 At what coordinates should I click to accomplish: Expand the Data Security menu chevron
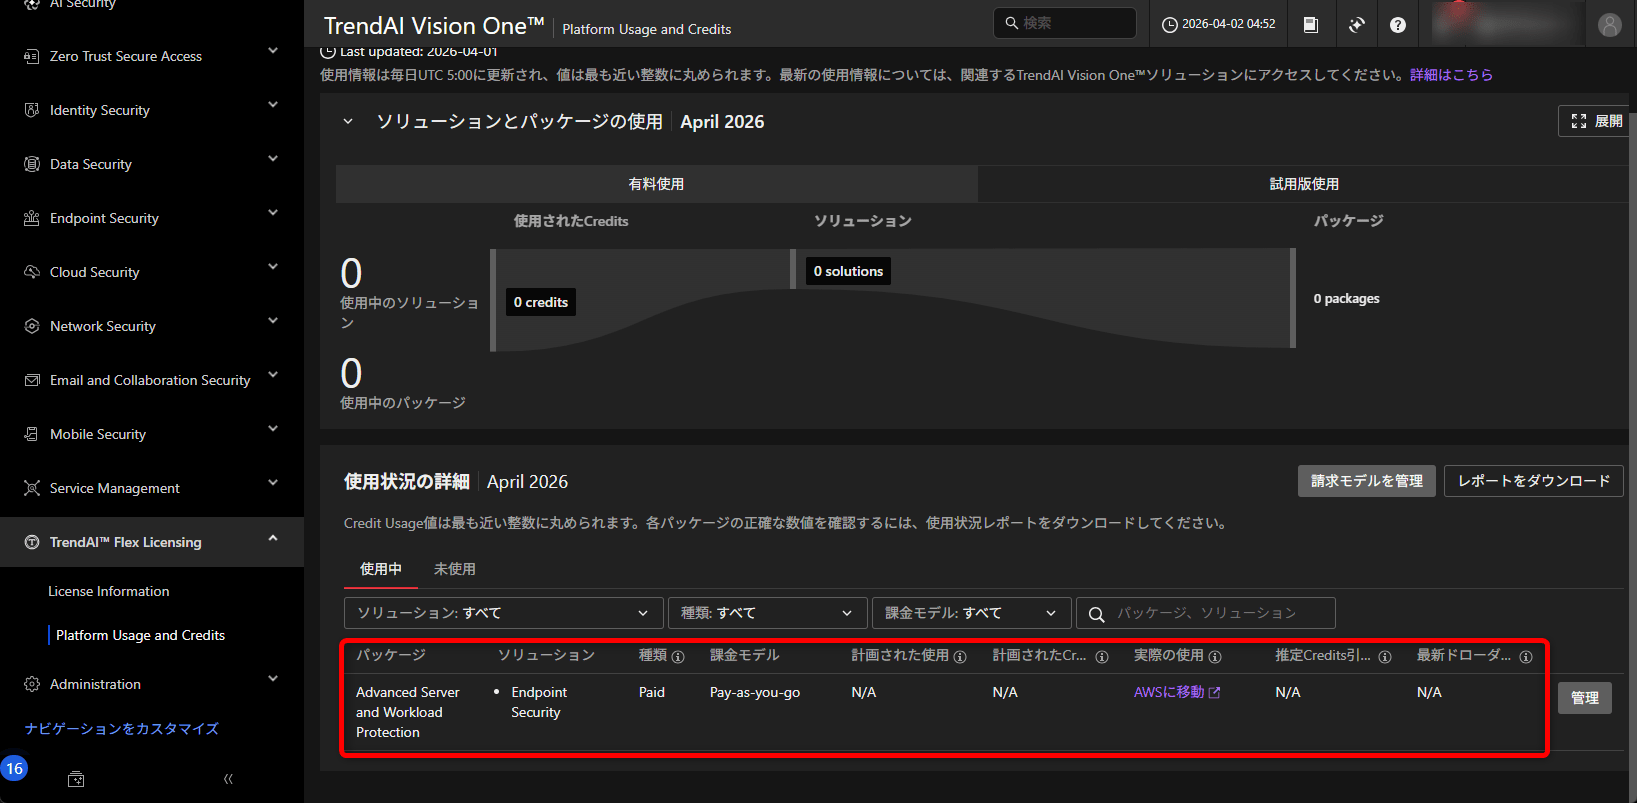pyautogui.click(x=273, y=159)
